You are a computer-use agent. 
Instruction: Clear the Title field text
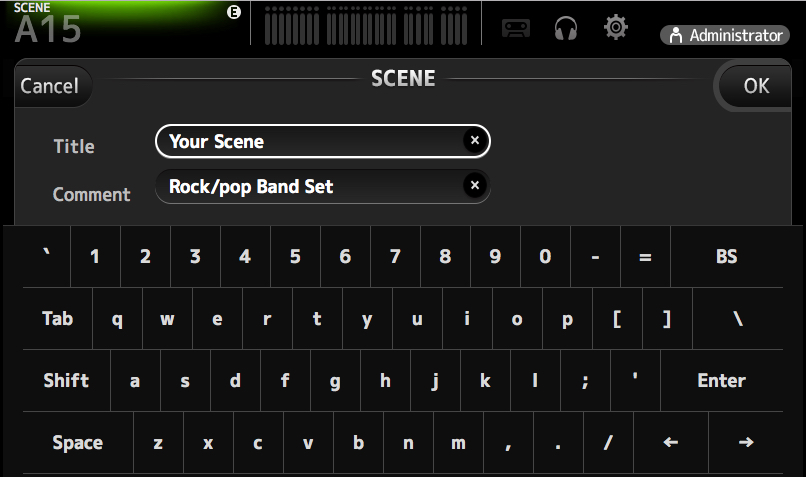point(475,141)
